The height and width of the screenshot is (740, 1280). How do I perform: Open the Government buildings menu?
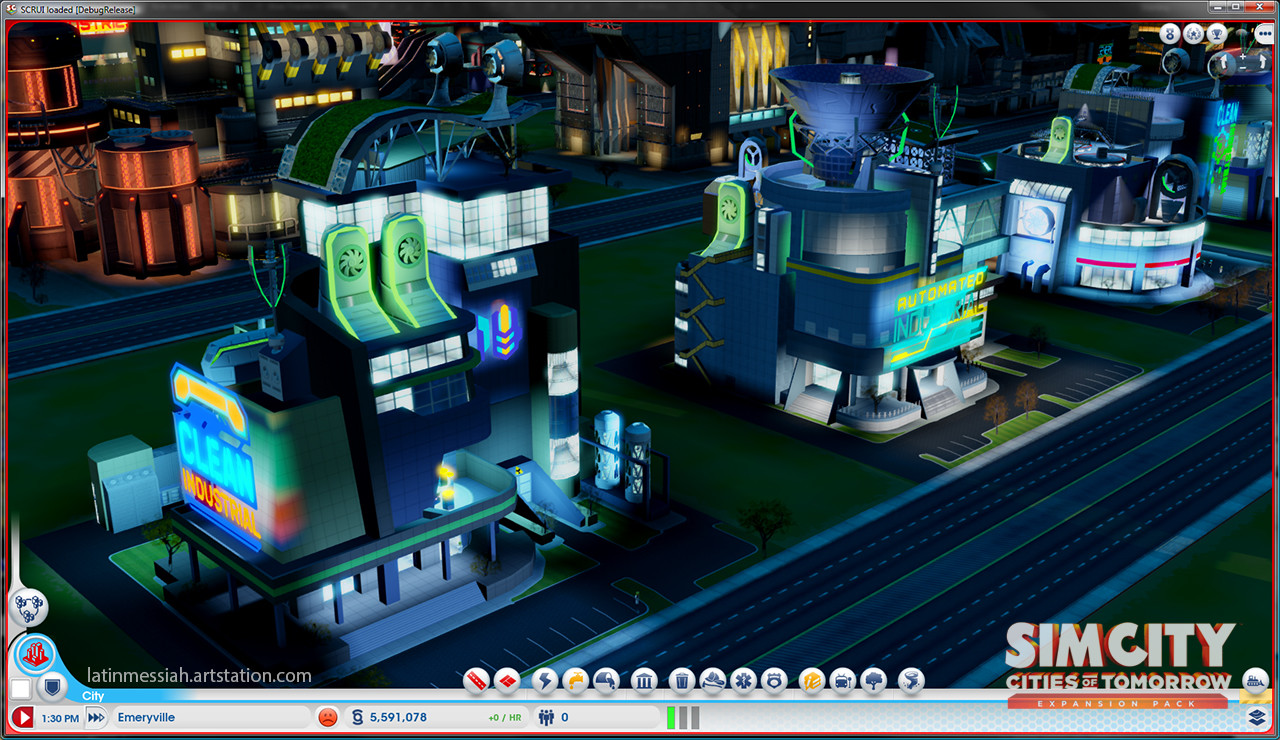644,681
